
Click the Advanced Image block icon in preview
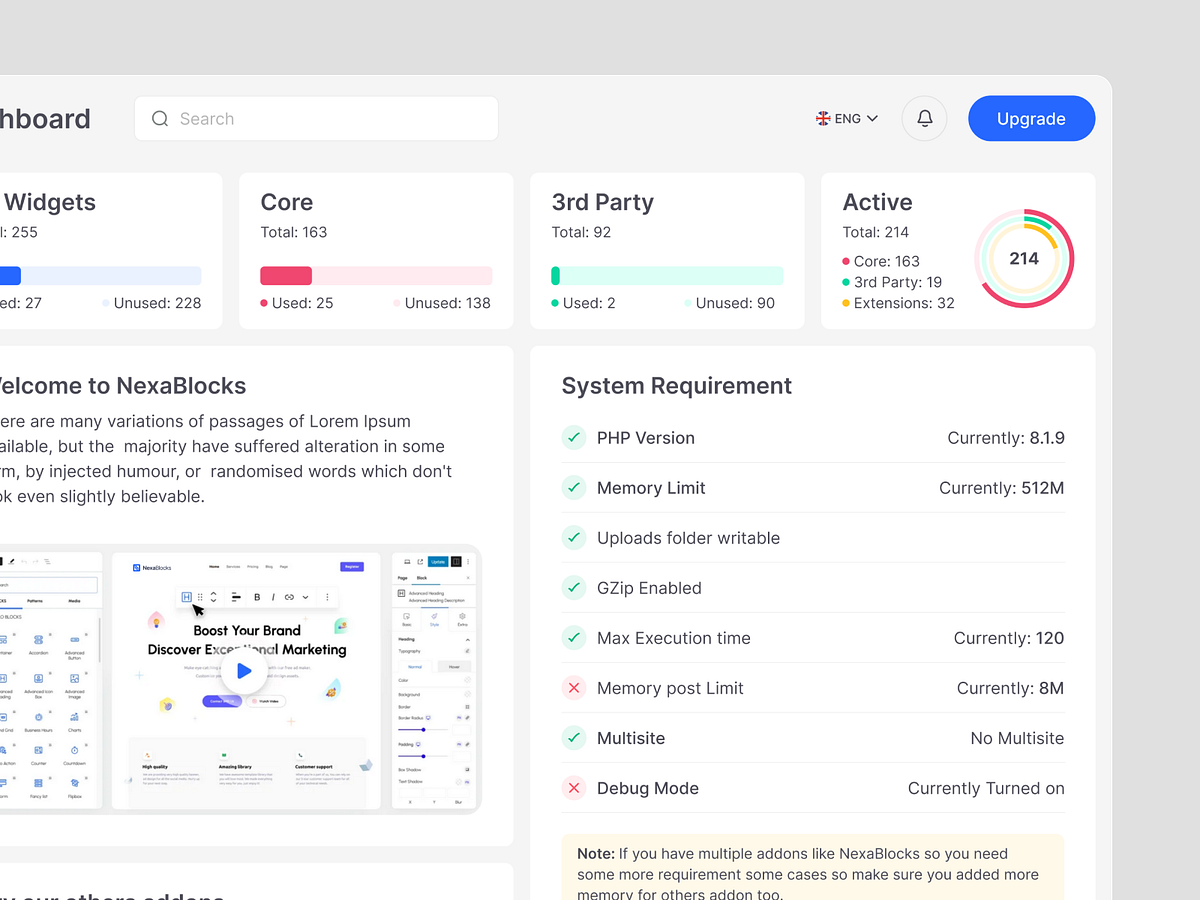coord(75,678)
